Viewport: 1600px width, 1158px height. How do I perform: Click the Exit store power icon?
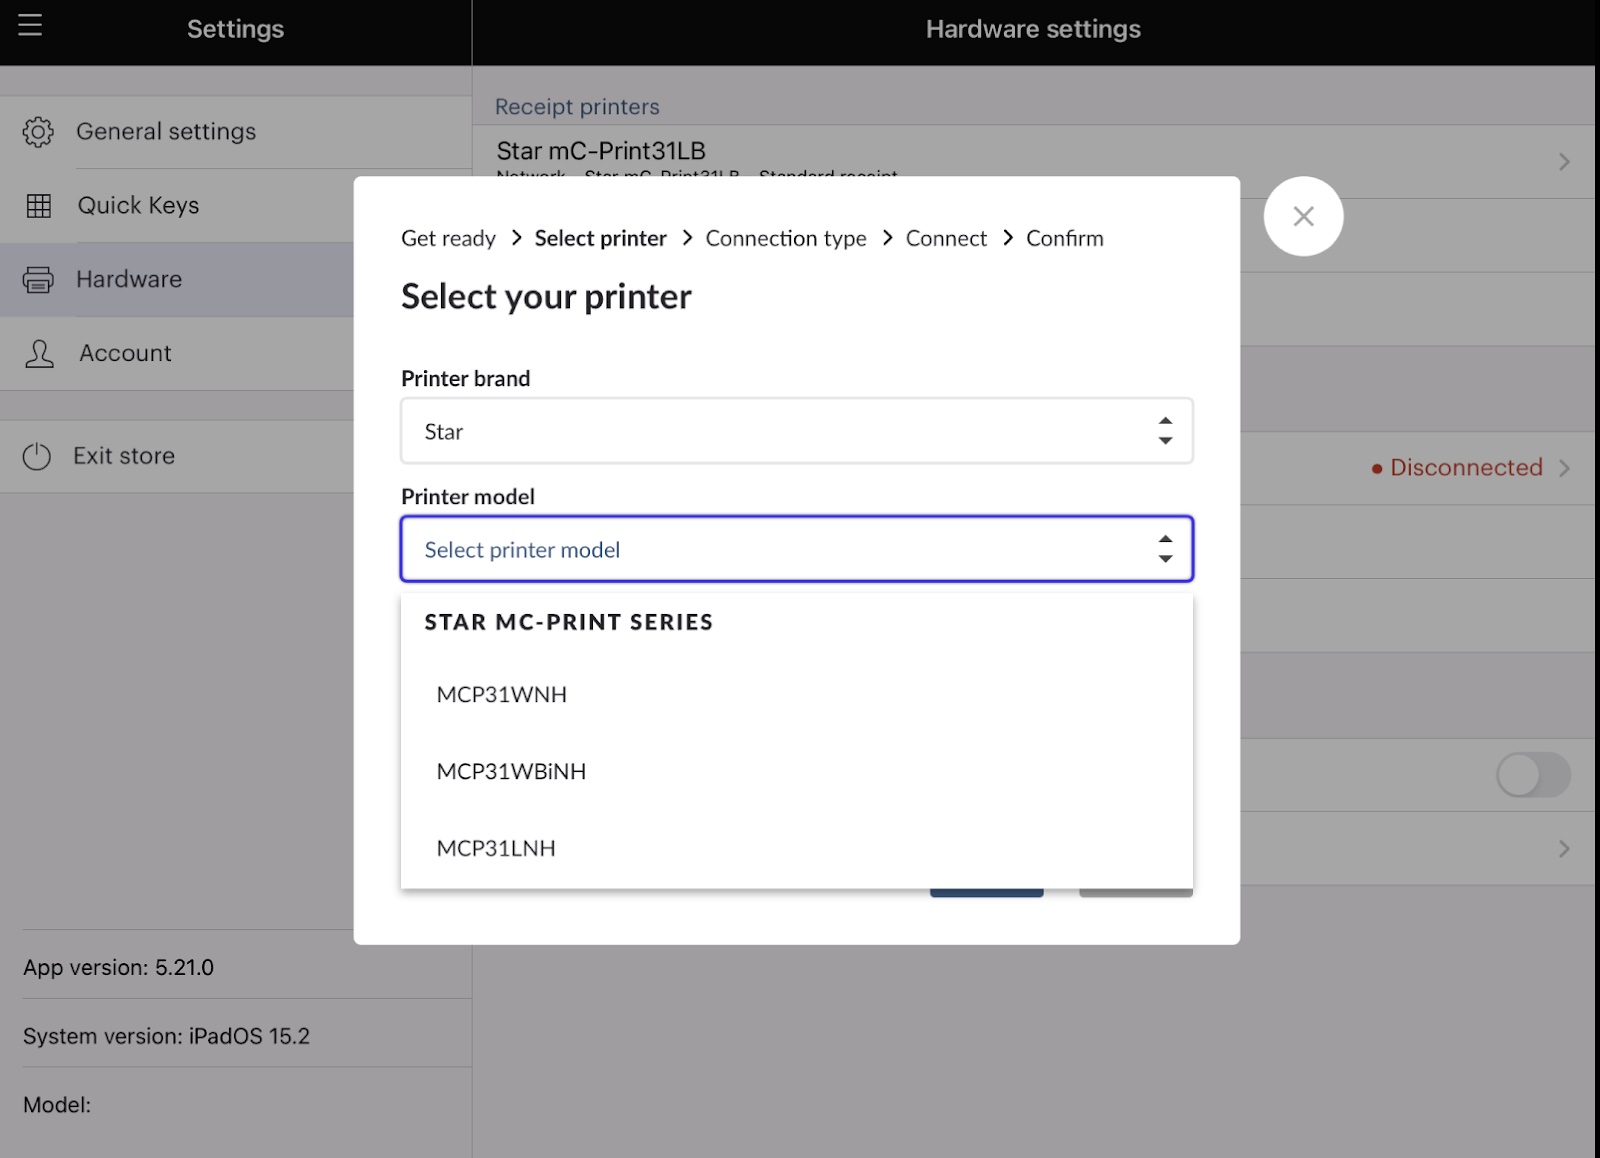click(x=38, y=455)
